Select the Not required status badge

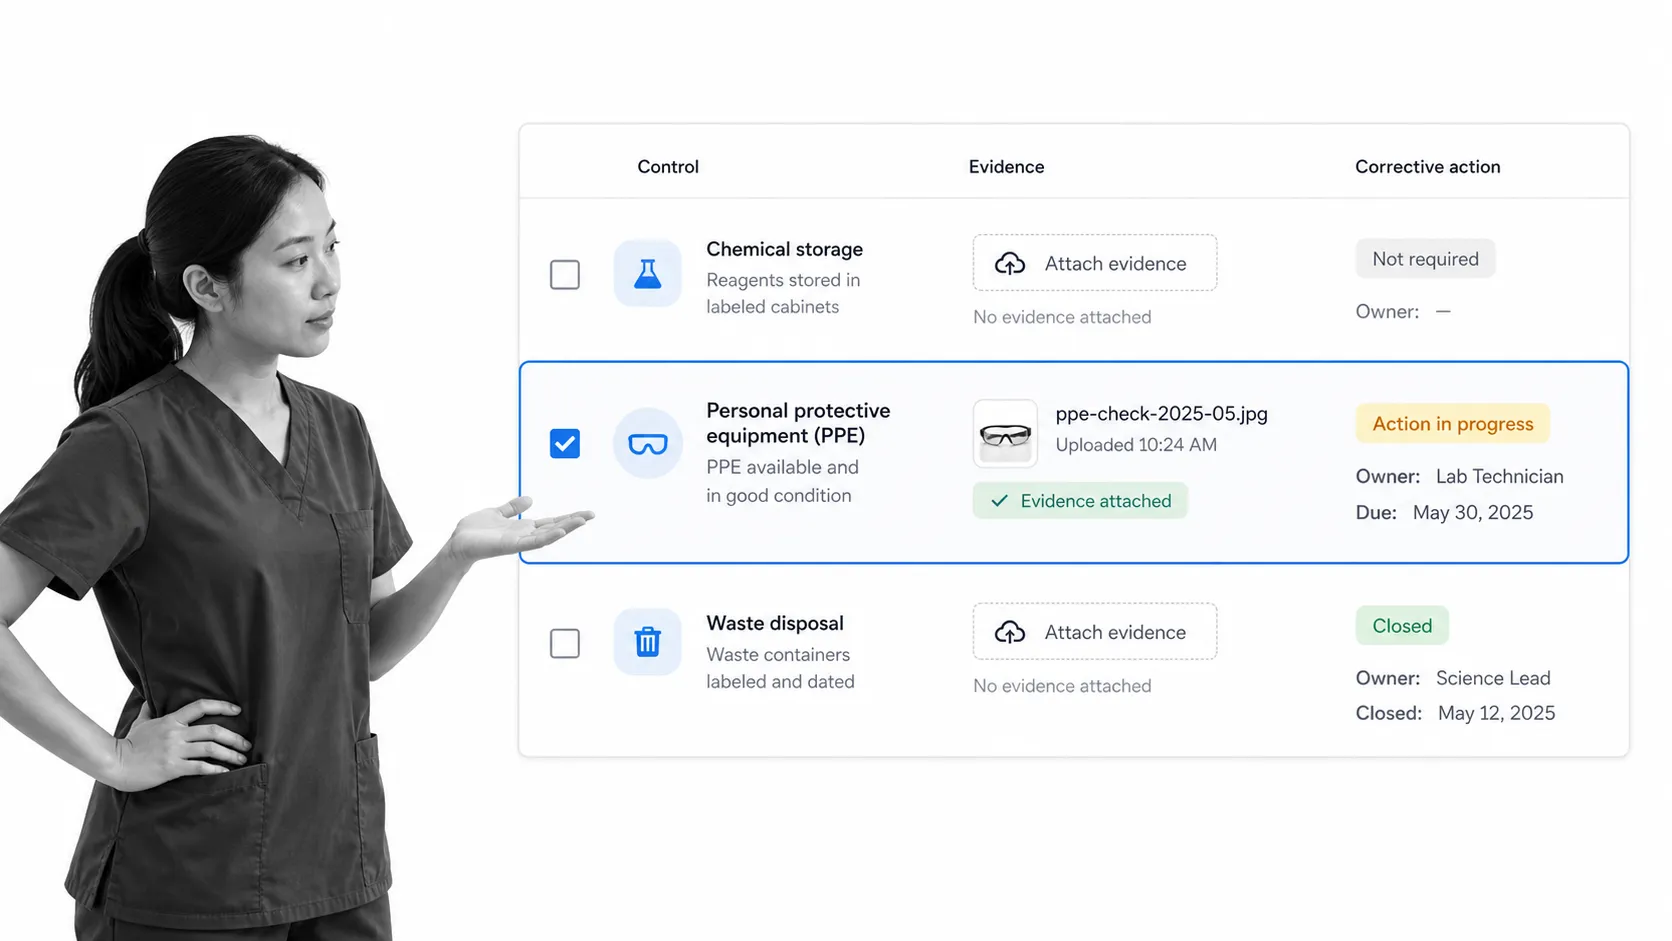(x=1425, y=259)
